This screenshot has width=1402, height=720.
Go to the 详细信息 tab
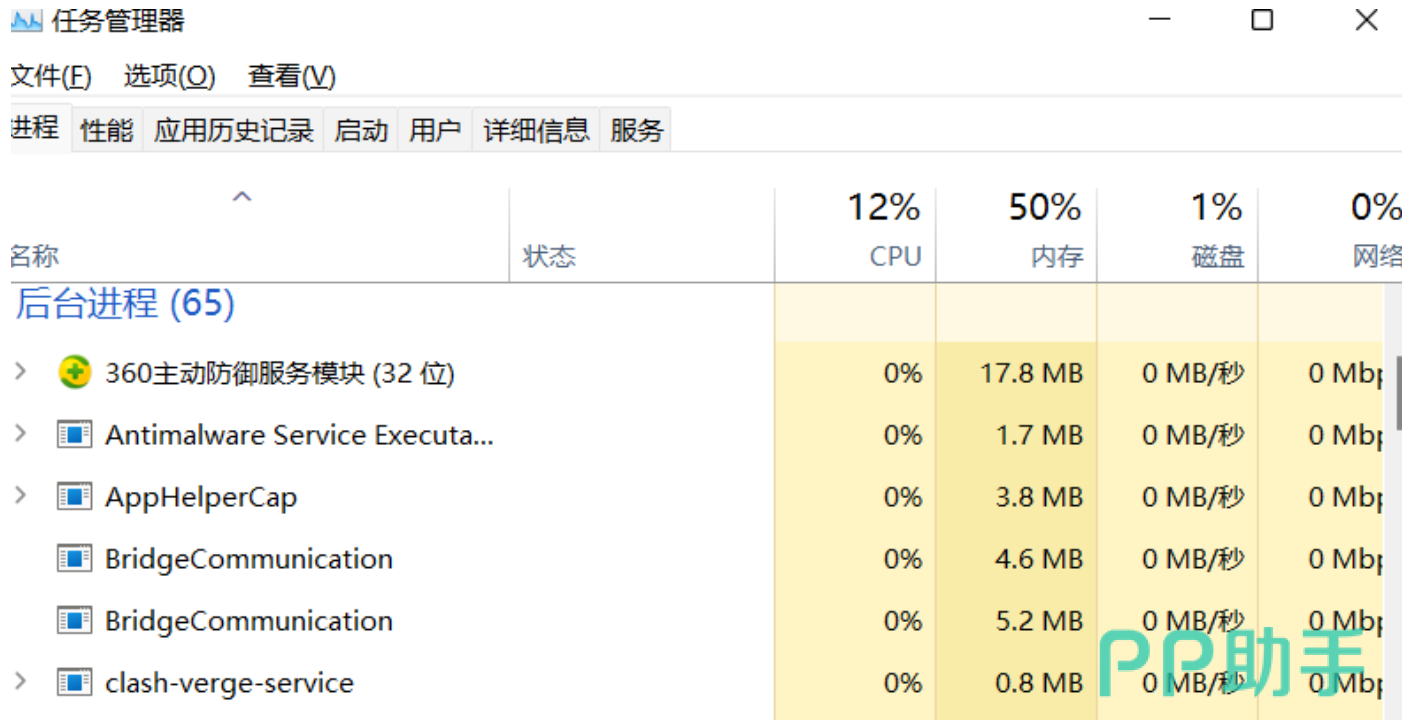coord(536,130)
